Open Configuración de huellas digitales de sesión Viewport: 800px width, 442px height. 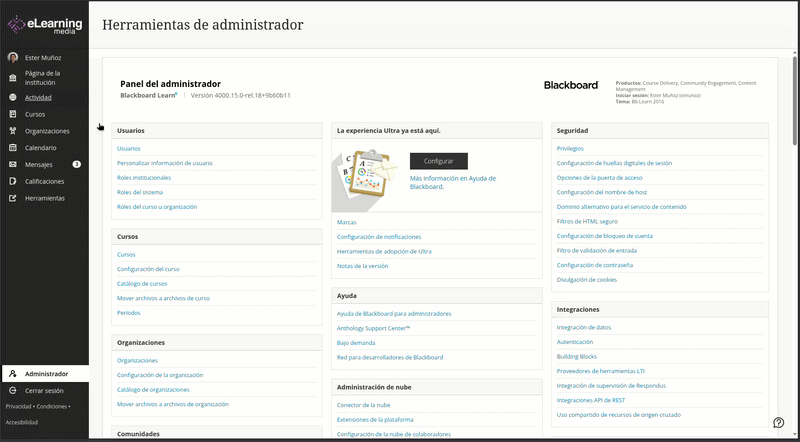(x=614, y=163)
